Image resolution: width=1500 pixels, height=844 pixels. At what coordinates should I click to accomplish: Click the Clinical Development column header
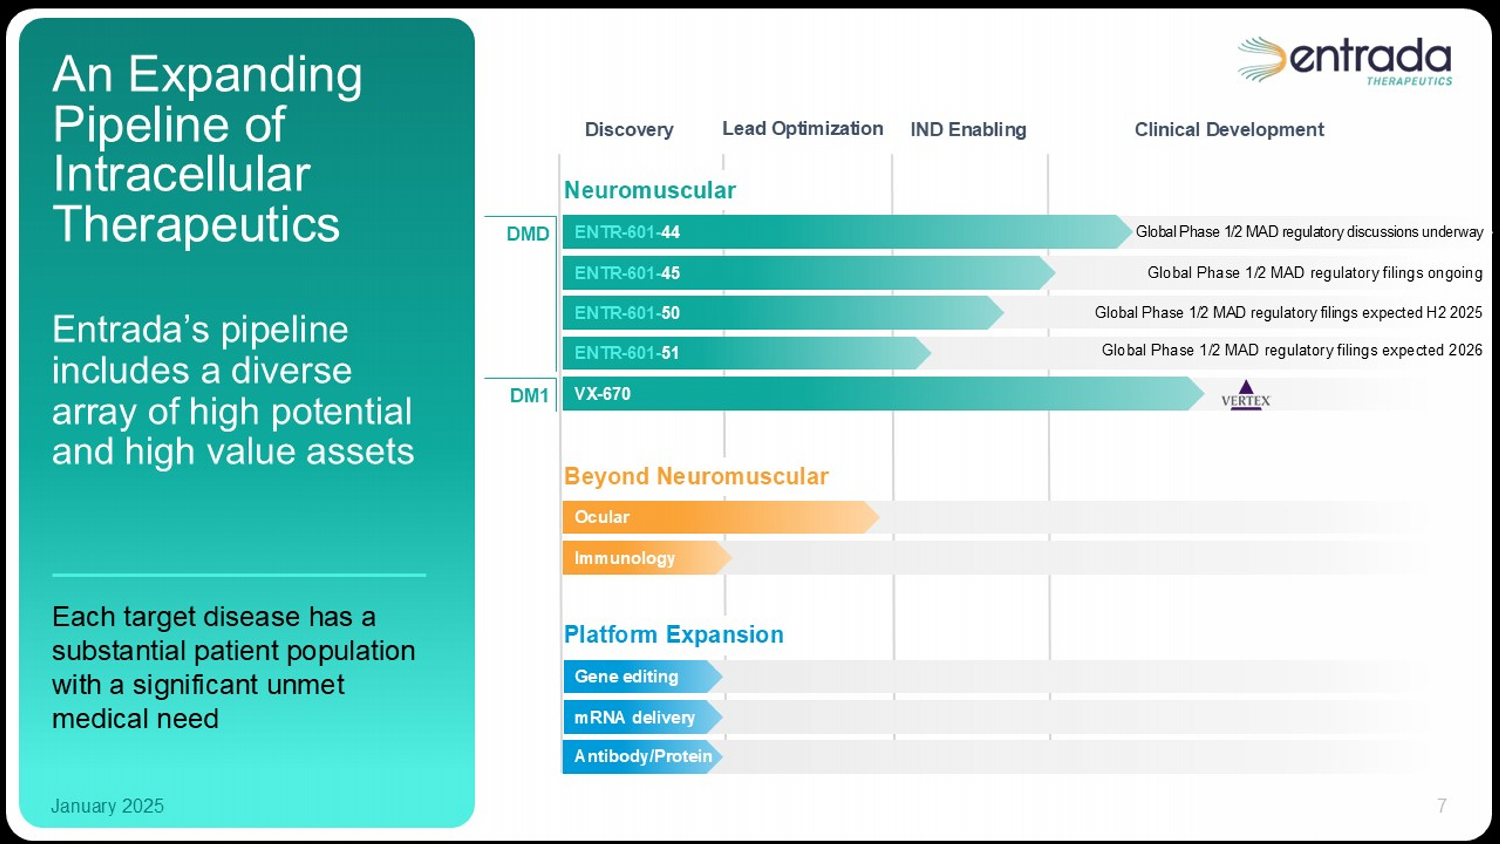tap(1229, 130)
